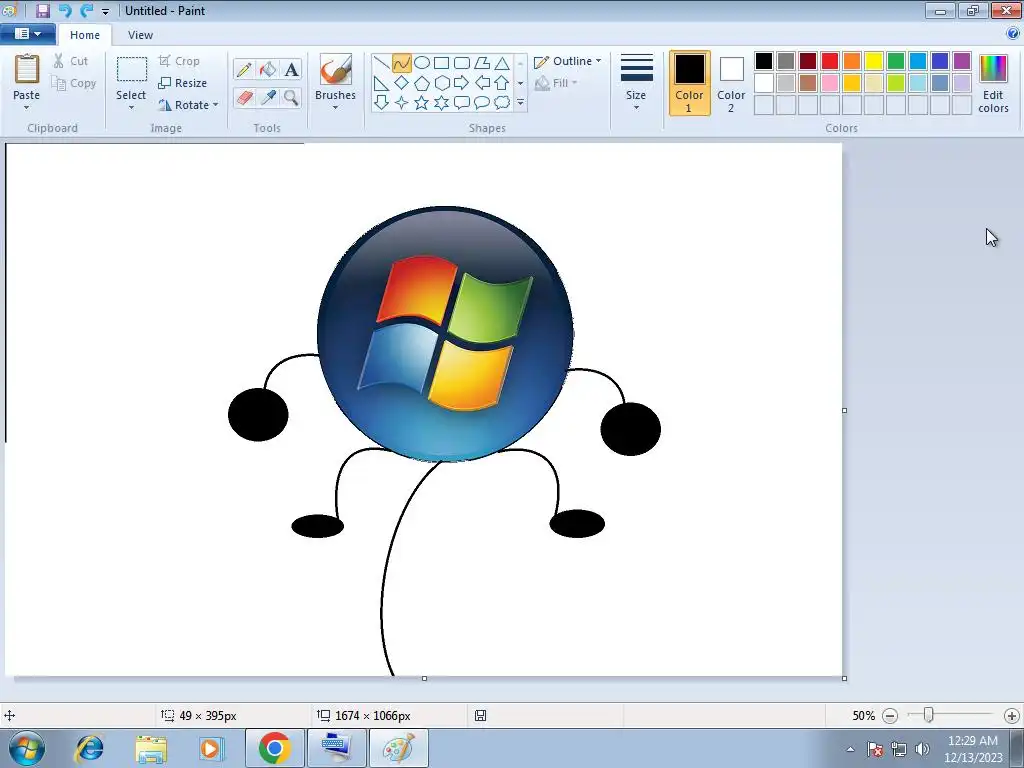The image size is (1024, 768).
Task: Choose the Pentagon shape
Action: [422, 83]
